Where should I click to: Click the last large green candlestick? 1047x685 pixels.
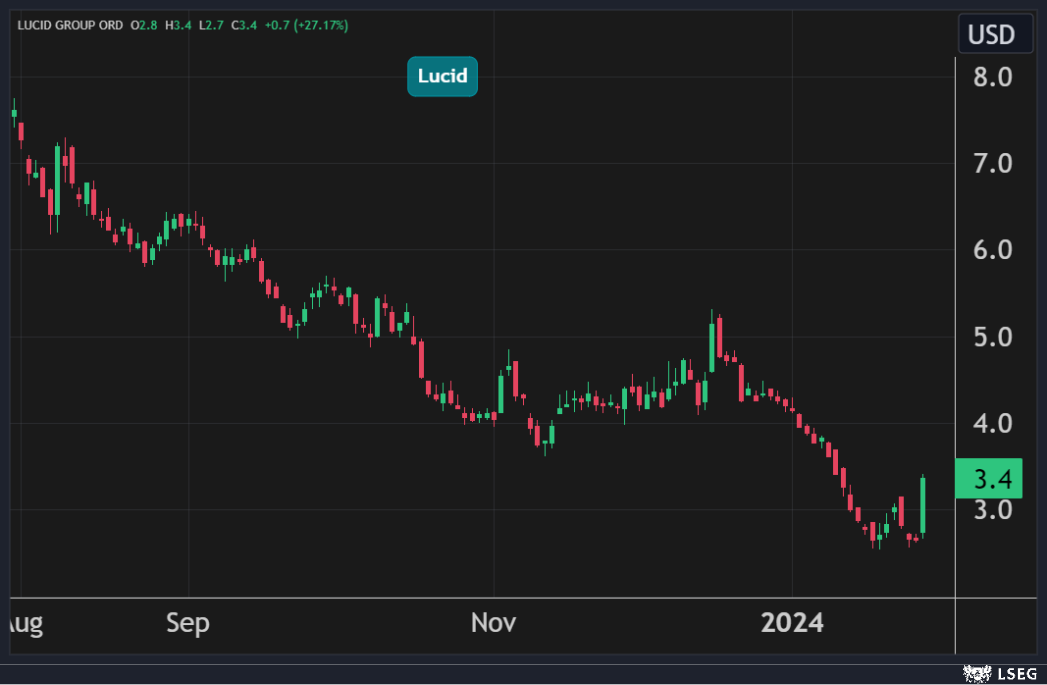[923, 505]
